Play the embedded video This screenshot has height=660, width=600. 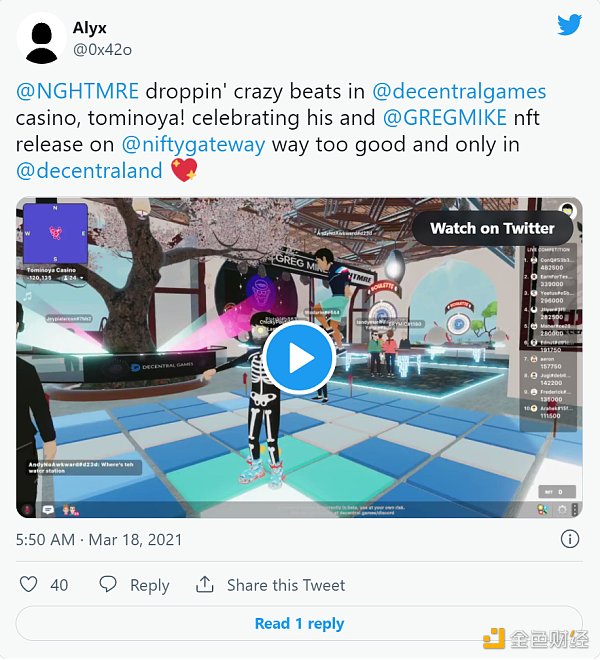(300, 358)
